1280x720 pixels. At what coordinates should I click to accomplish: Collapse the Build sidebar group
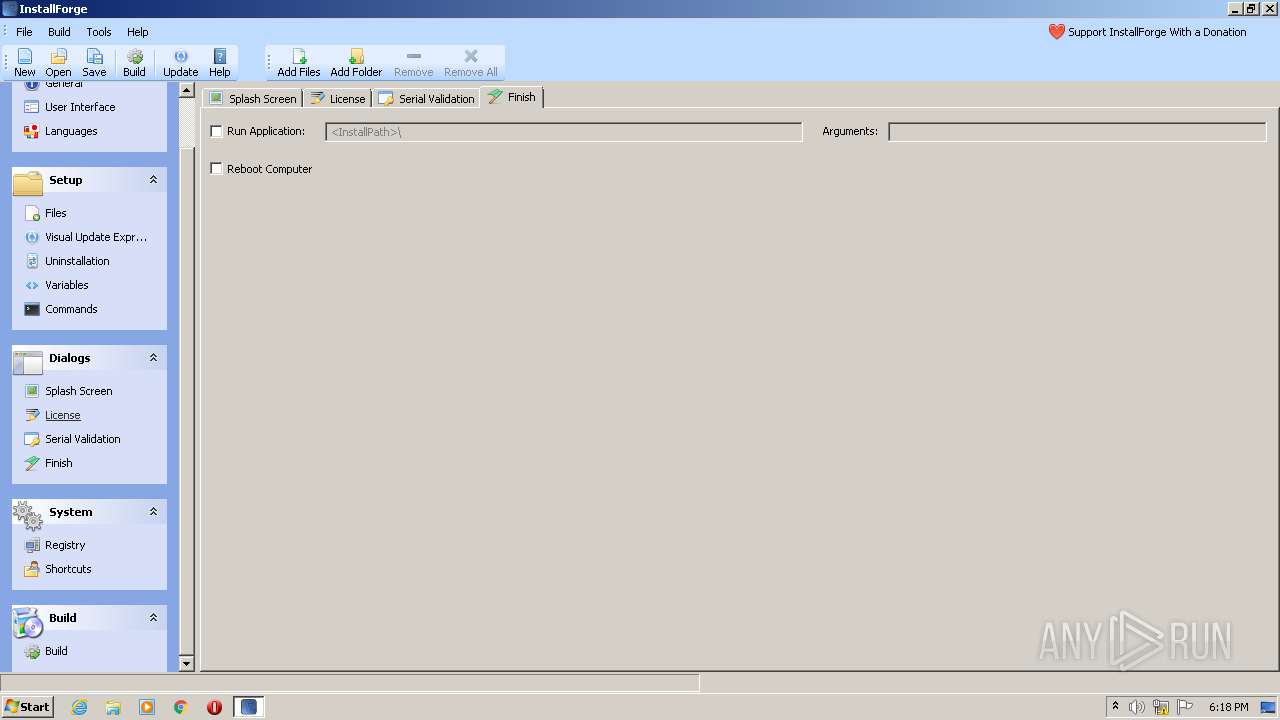click(x=153, y=618)
